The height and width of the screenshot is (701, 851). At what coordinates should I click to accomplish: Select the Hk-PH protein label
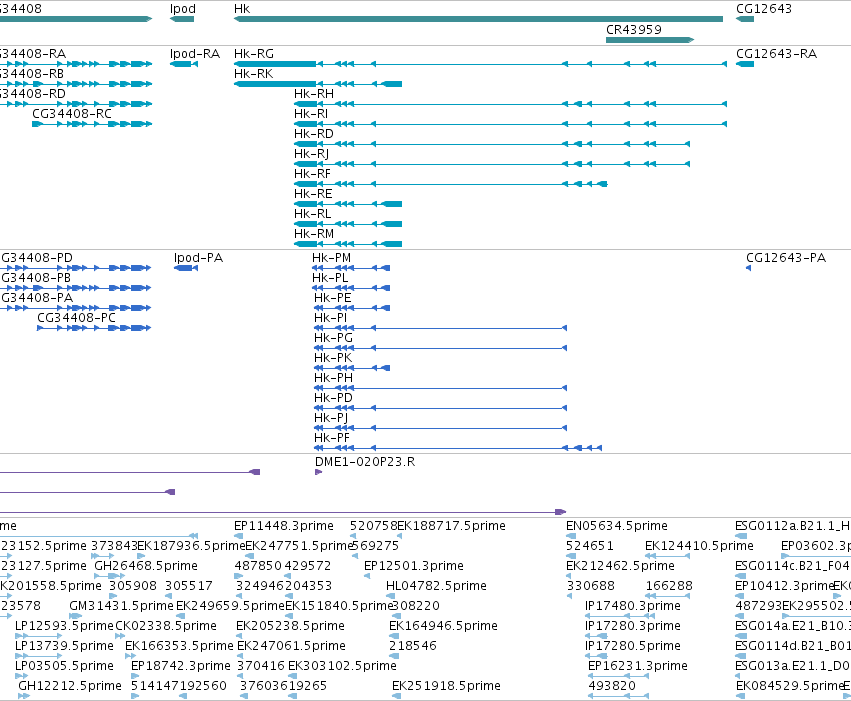333,378
